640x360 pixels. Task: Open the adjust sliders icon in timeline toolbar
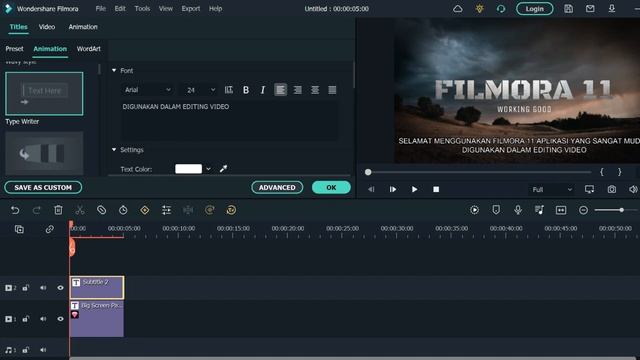point(166,210)
